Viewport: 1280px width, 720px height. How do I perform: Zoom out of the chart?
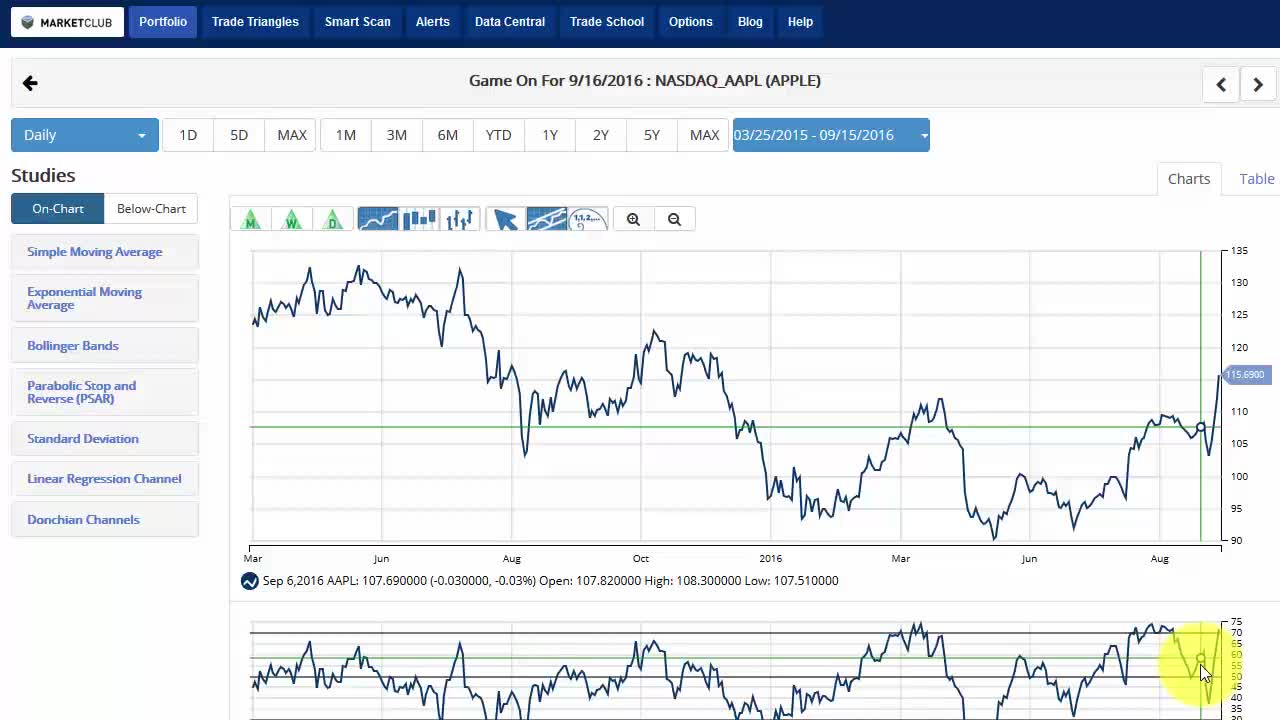pos(674,219)
